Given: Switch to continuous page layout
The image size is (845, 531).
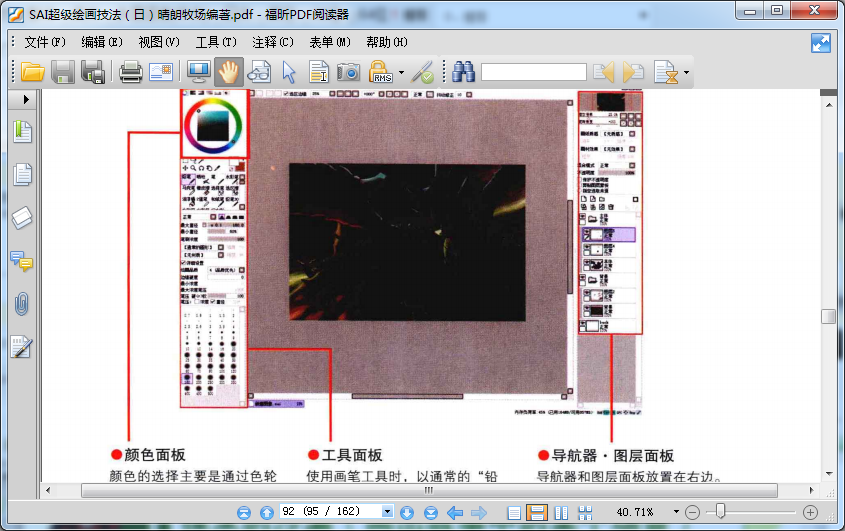Looking at the screenshot, I should [x=537, y=513].
